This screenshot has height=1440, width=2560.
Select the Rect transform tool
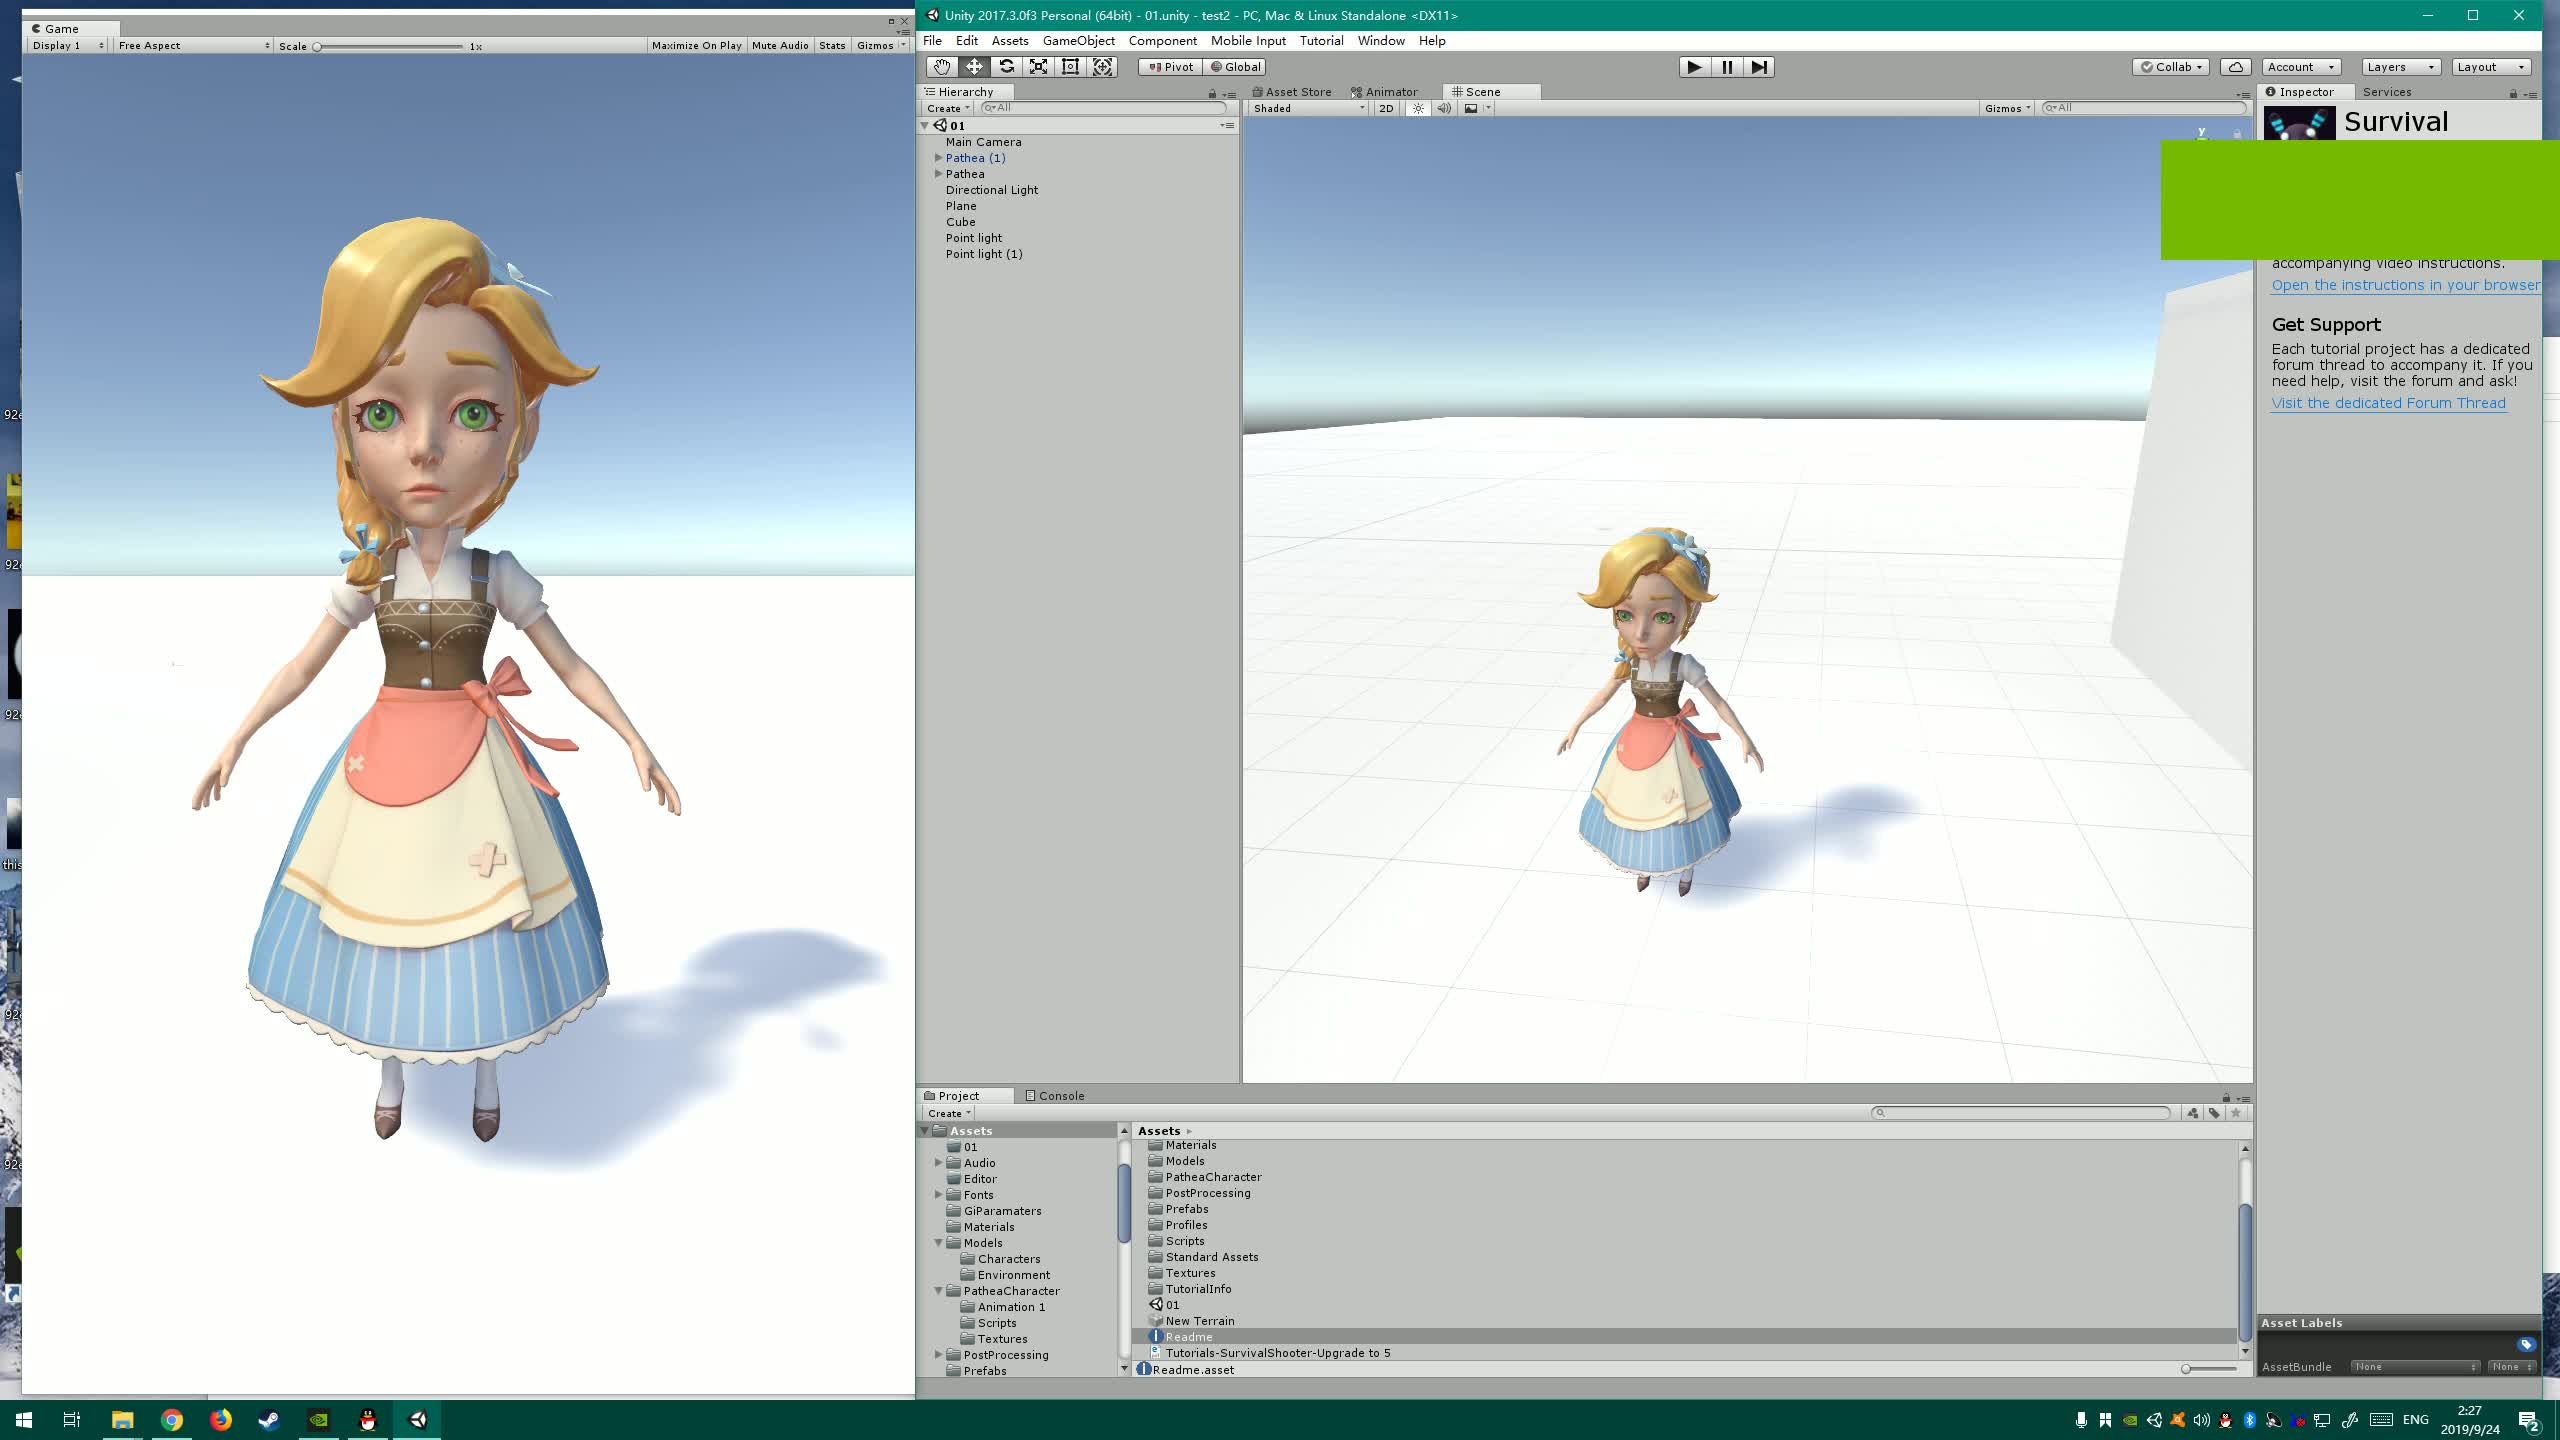1070,67
